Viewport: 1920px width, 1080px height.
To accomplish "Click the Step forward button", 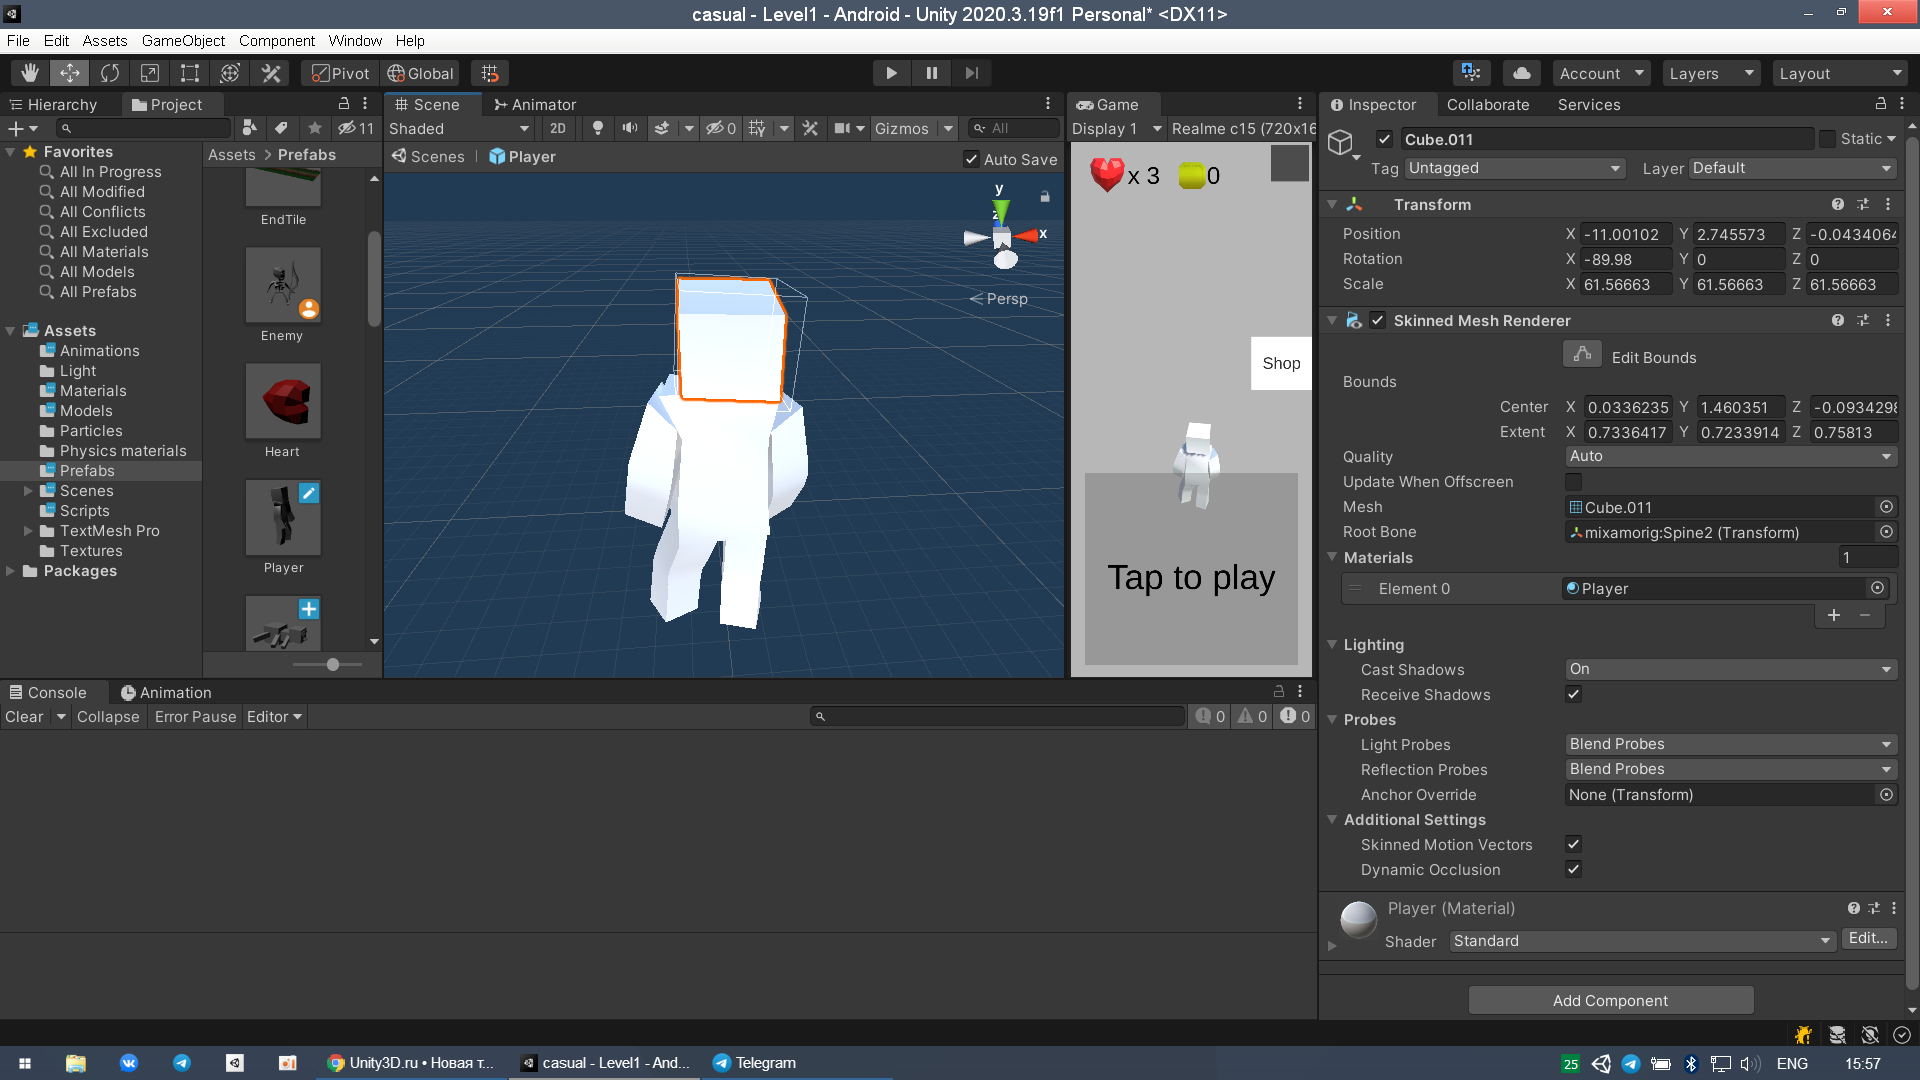I will 971,73.
